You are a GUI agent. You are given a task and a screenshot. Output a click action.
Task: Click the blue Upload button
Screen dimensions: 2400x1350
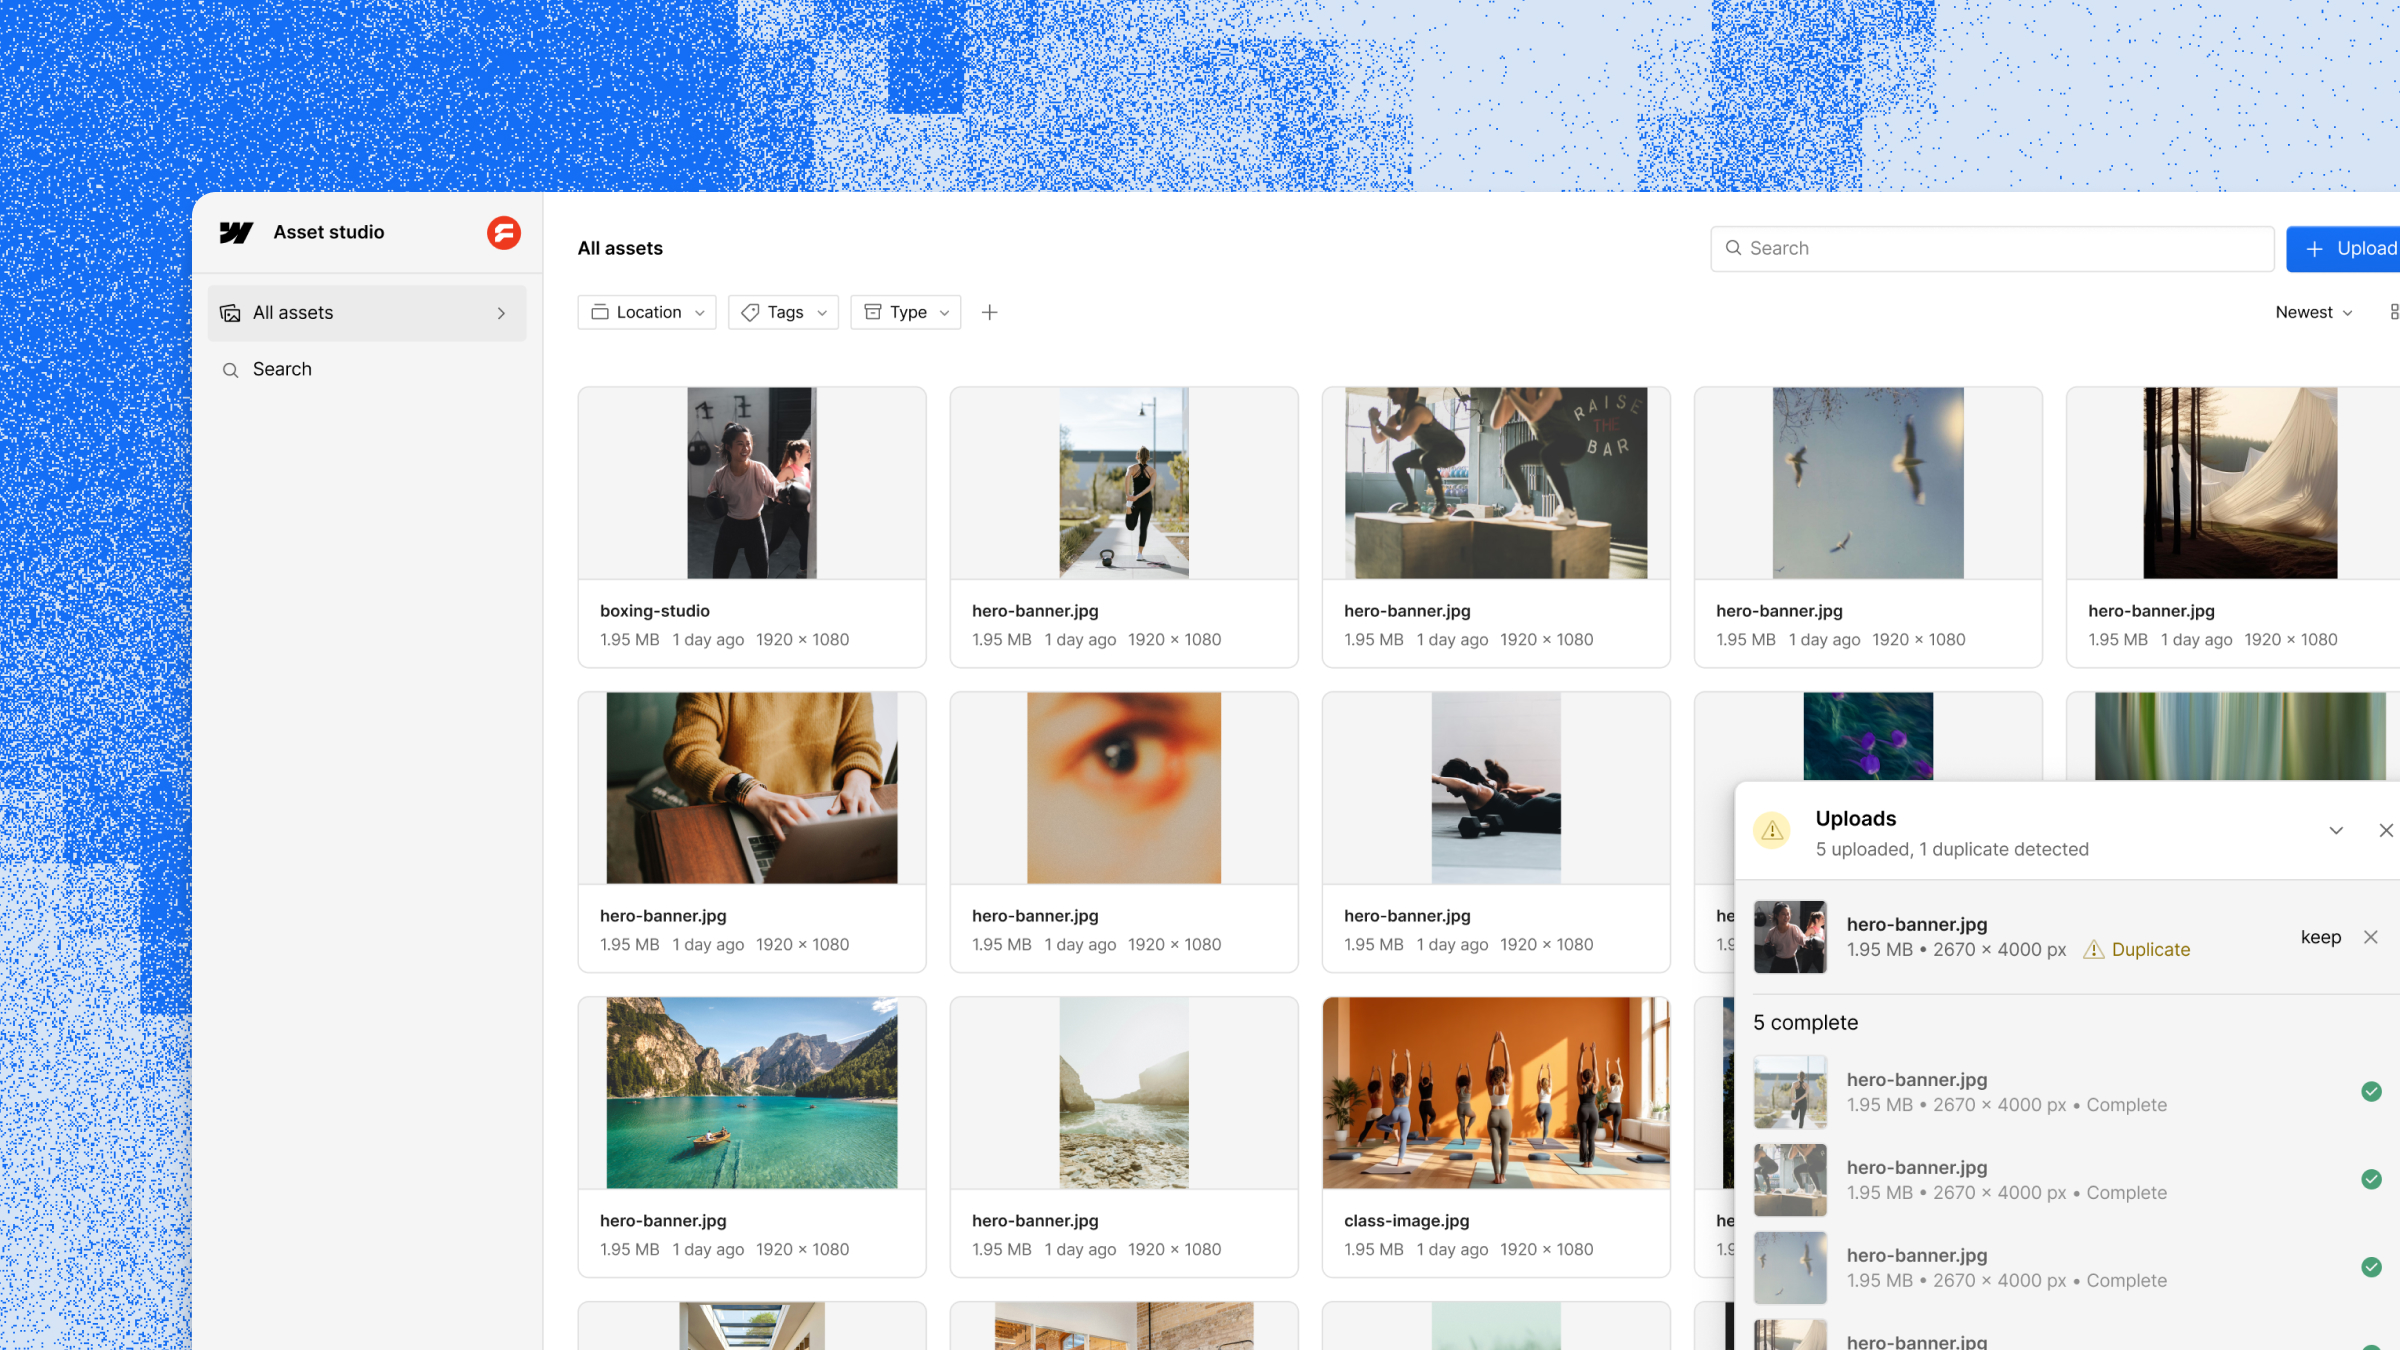[2344, 248]
